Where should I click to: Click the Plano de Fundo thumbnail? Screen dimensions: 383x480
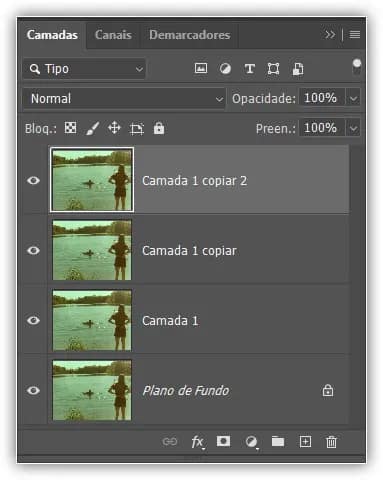(x=92, y=390)
